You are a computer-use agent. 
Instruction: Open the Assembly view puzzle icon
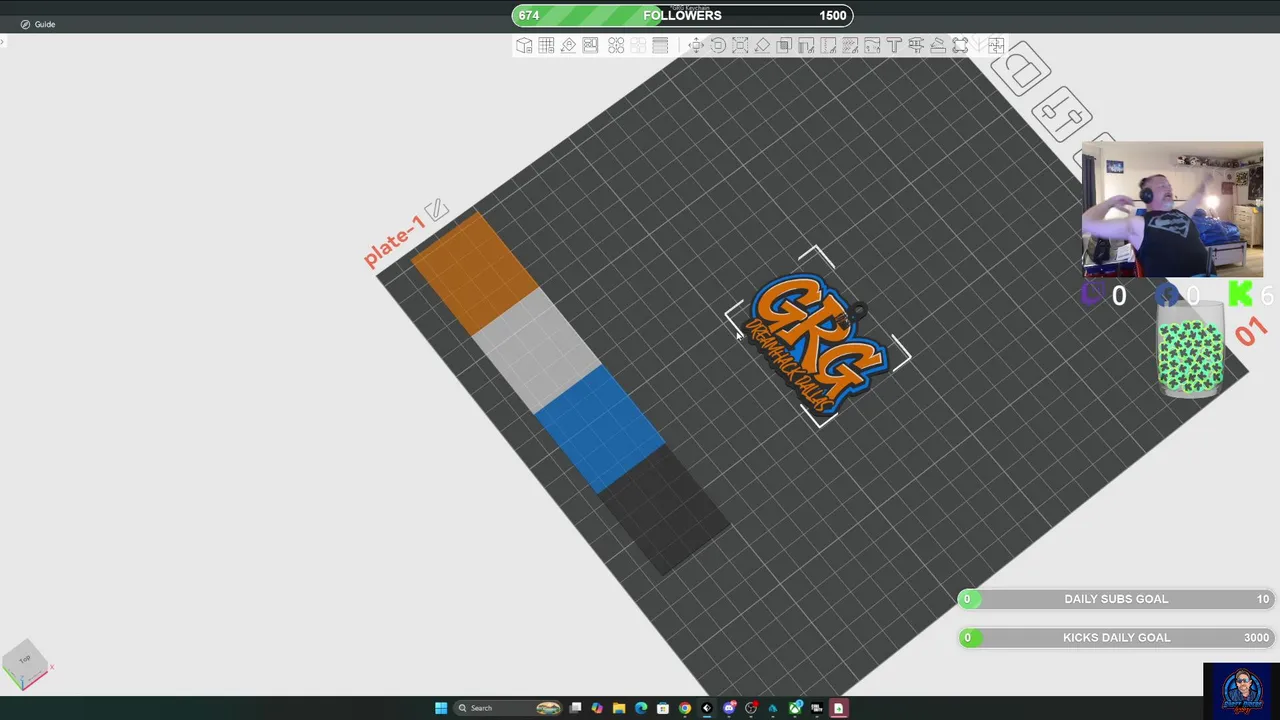pos(996,45)
